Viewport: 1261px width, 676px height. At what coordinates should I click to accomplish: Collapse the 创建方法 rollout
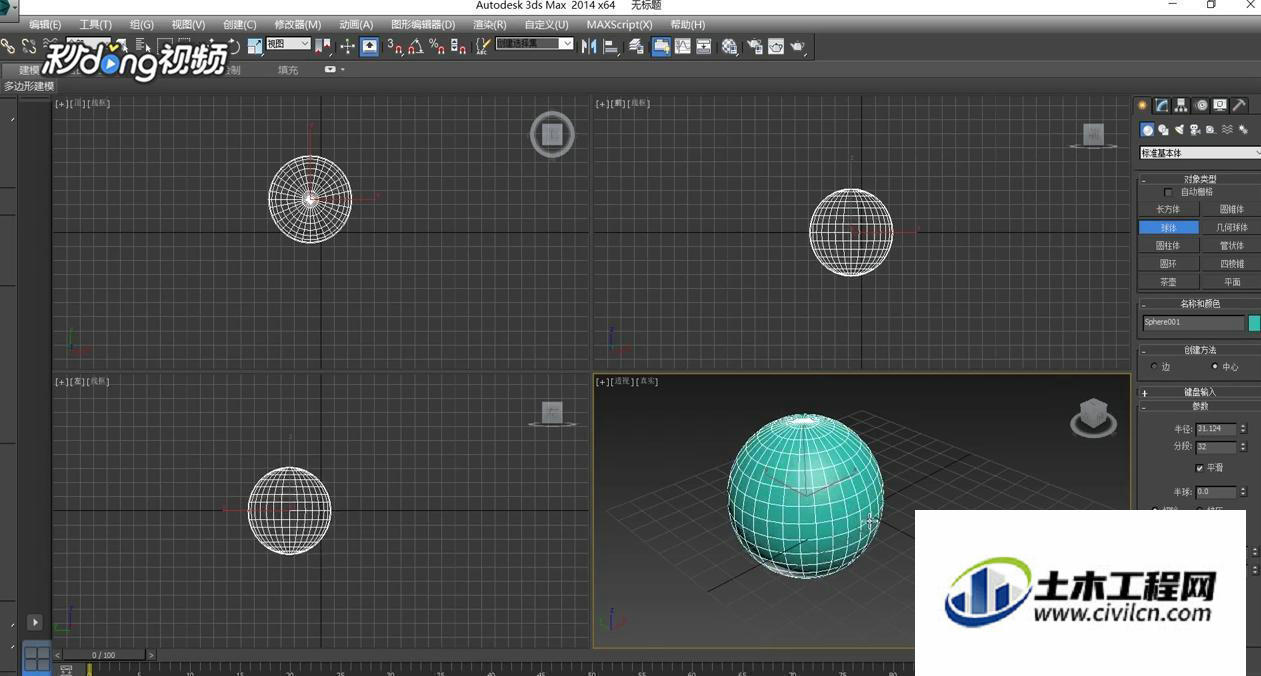pos(1199,350)
